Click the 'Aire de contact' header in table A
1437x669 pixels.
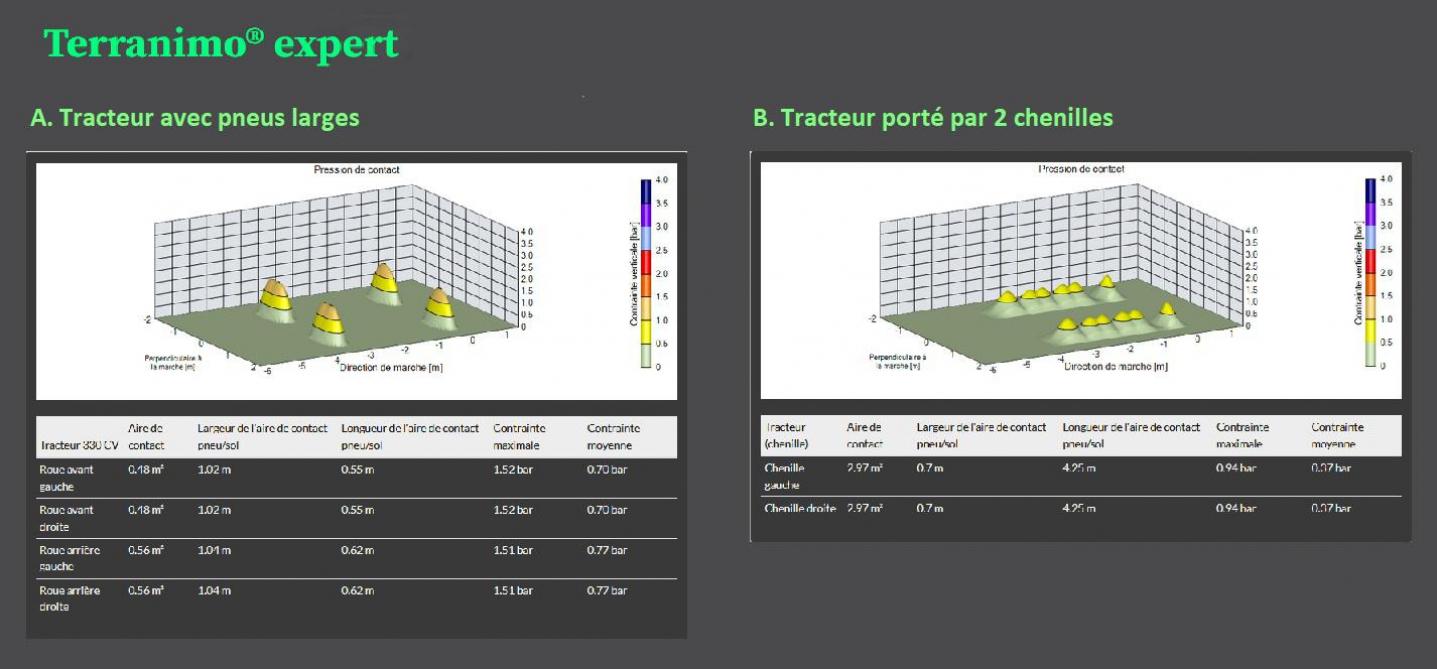pyautogui.click(x=147, y=436)
